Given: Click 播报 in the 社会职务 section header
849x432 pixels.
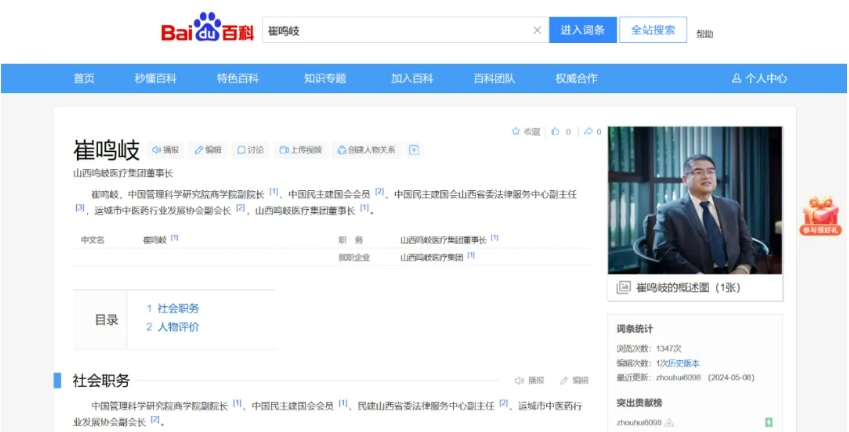Looking at the screenshot, I should point(530,381).
